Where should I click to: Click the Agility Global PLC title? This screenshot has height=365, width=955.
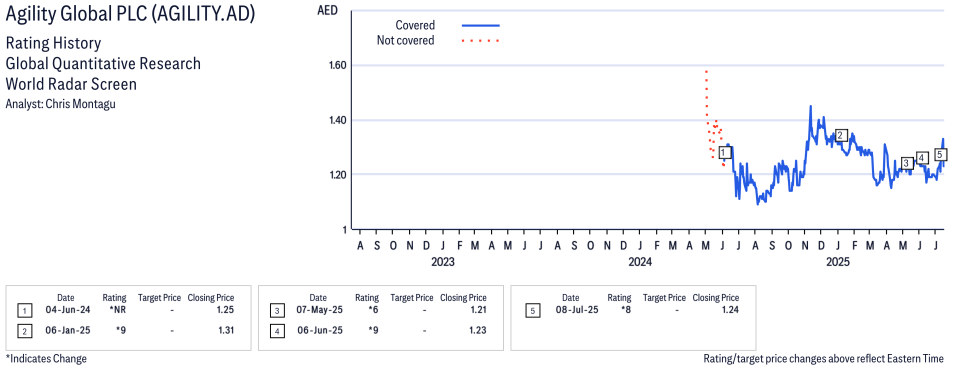coord(130,15)
